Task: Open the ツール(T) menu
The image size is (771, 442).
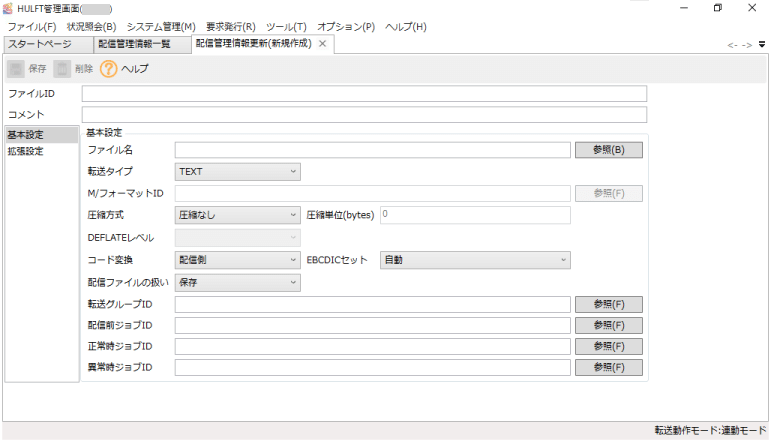Action: [286, 27]
